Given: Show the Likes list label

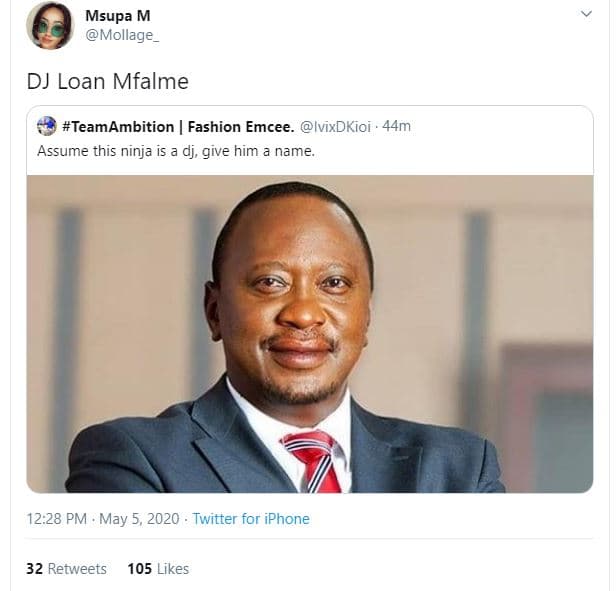Looking at the screenshot, I should coord(173,569).
